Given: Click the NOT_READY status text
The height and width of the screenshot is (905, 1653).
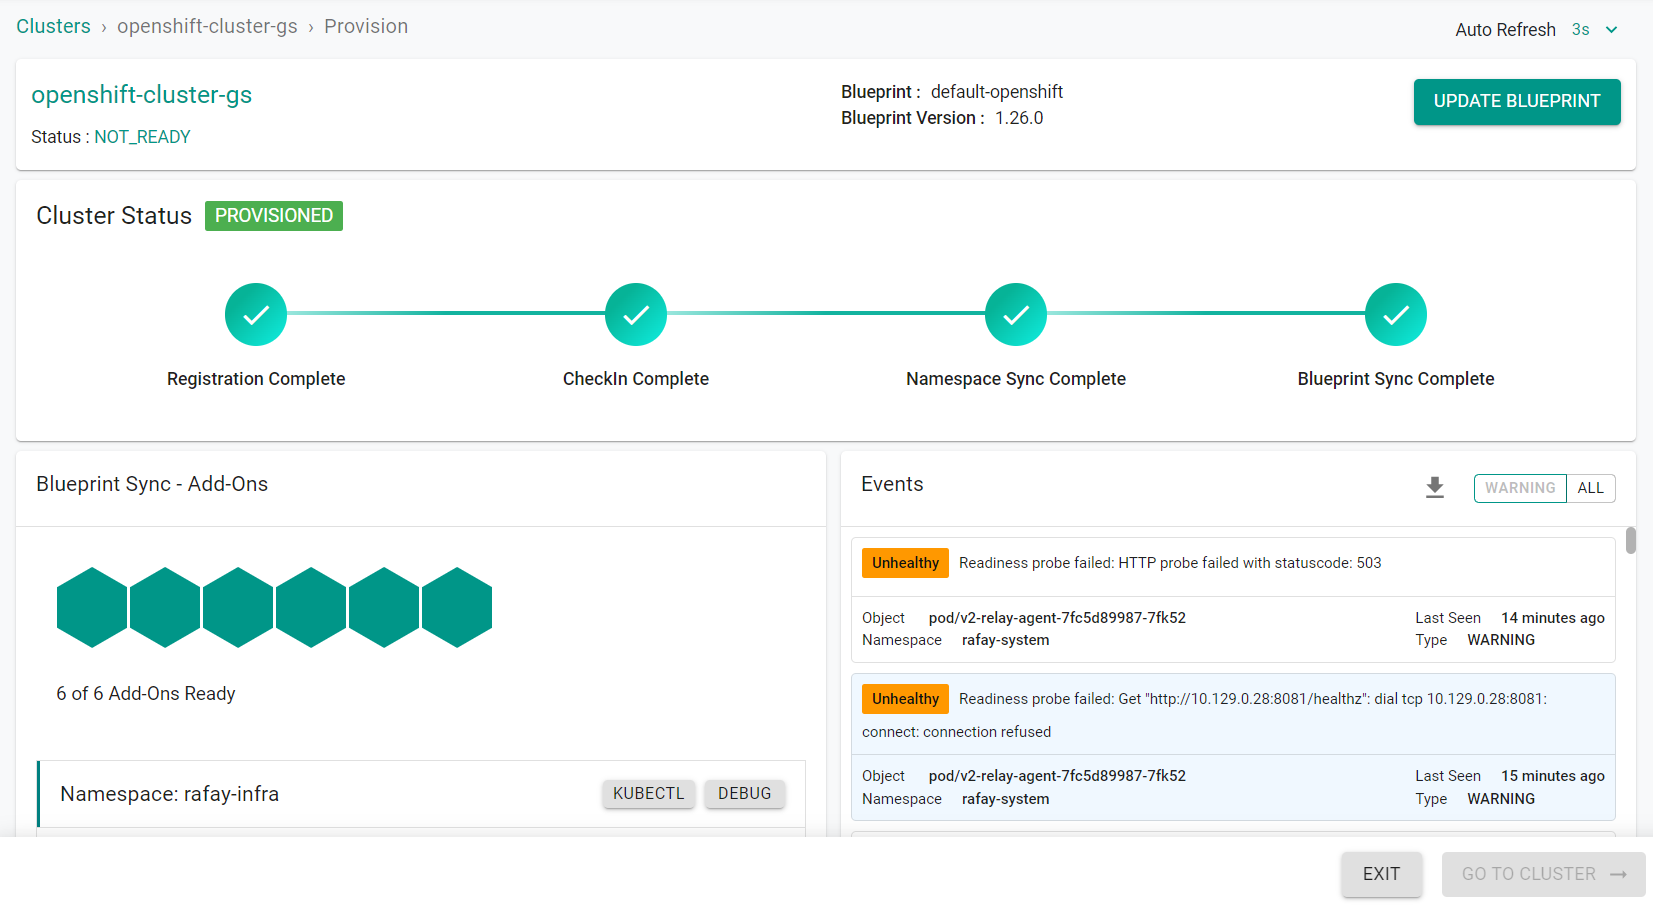Looking at the screenshot, I should (x=142, y=137).
